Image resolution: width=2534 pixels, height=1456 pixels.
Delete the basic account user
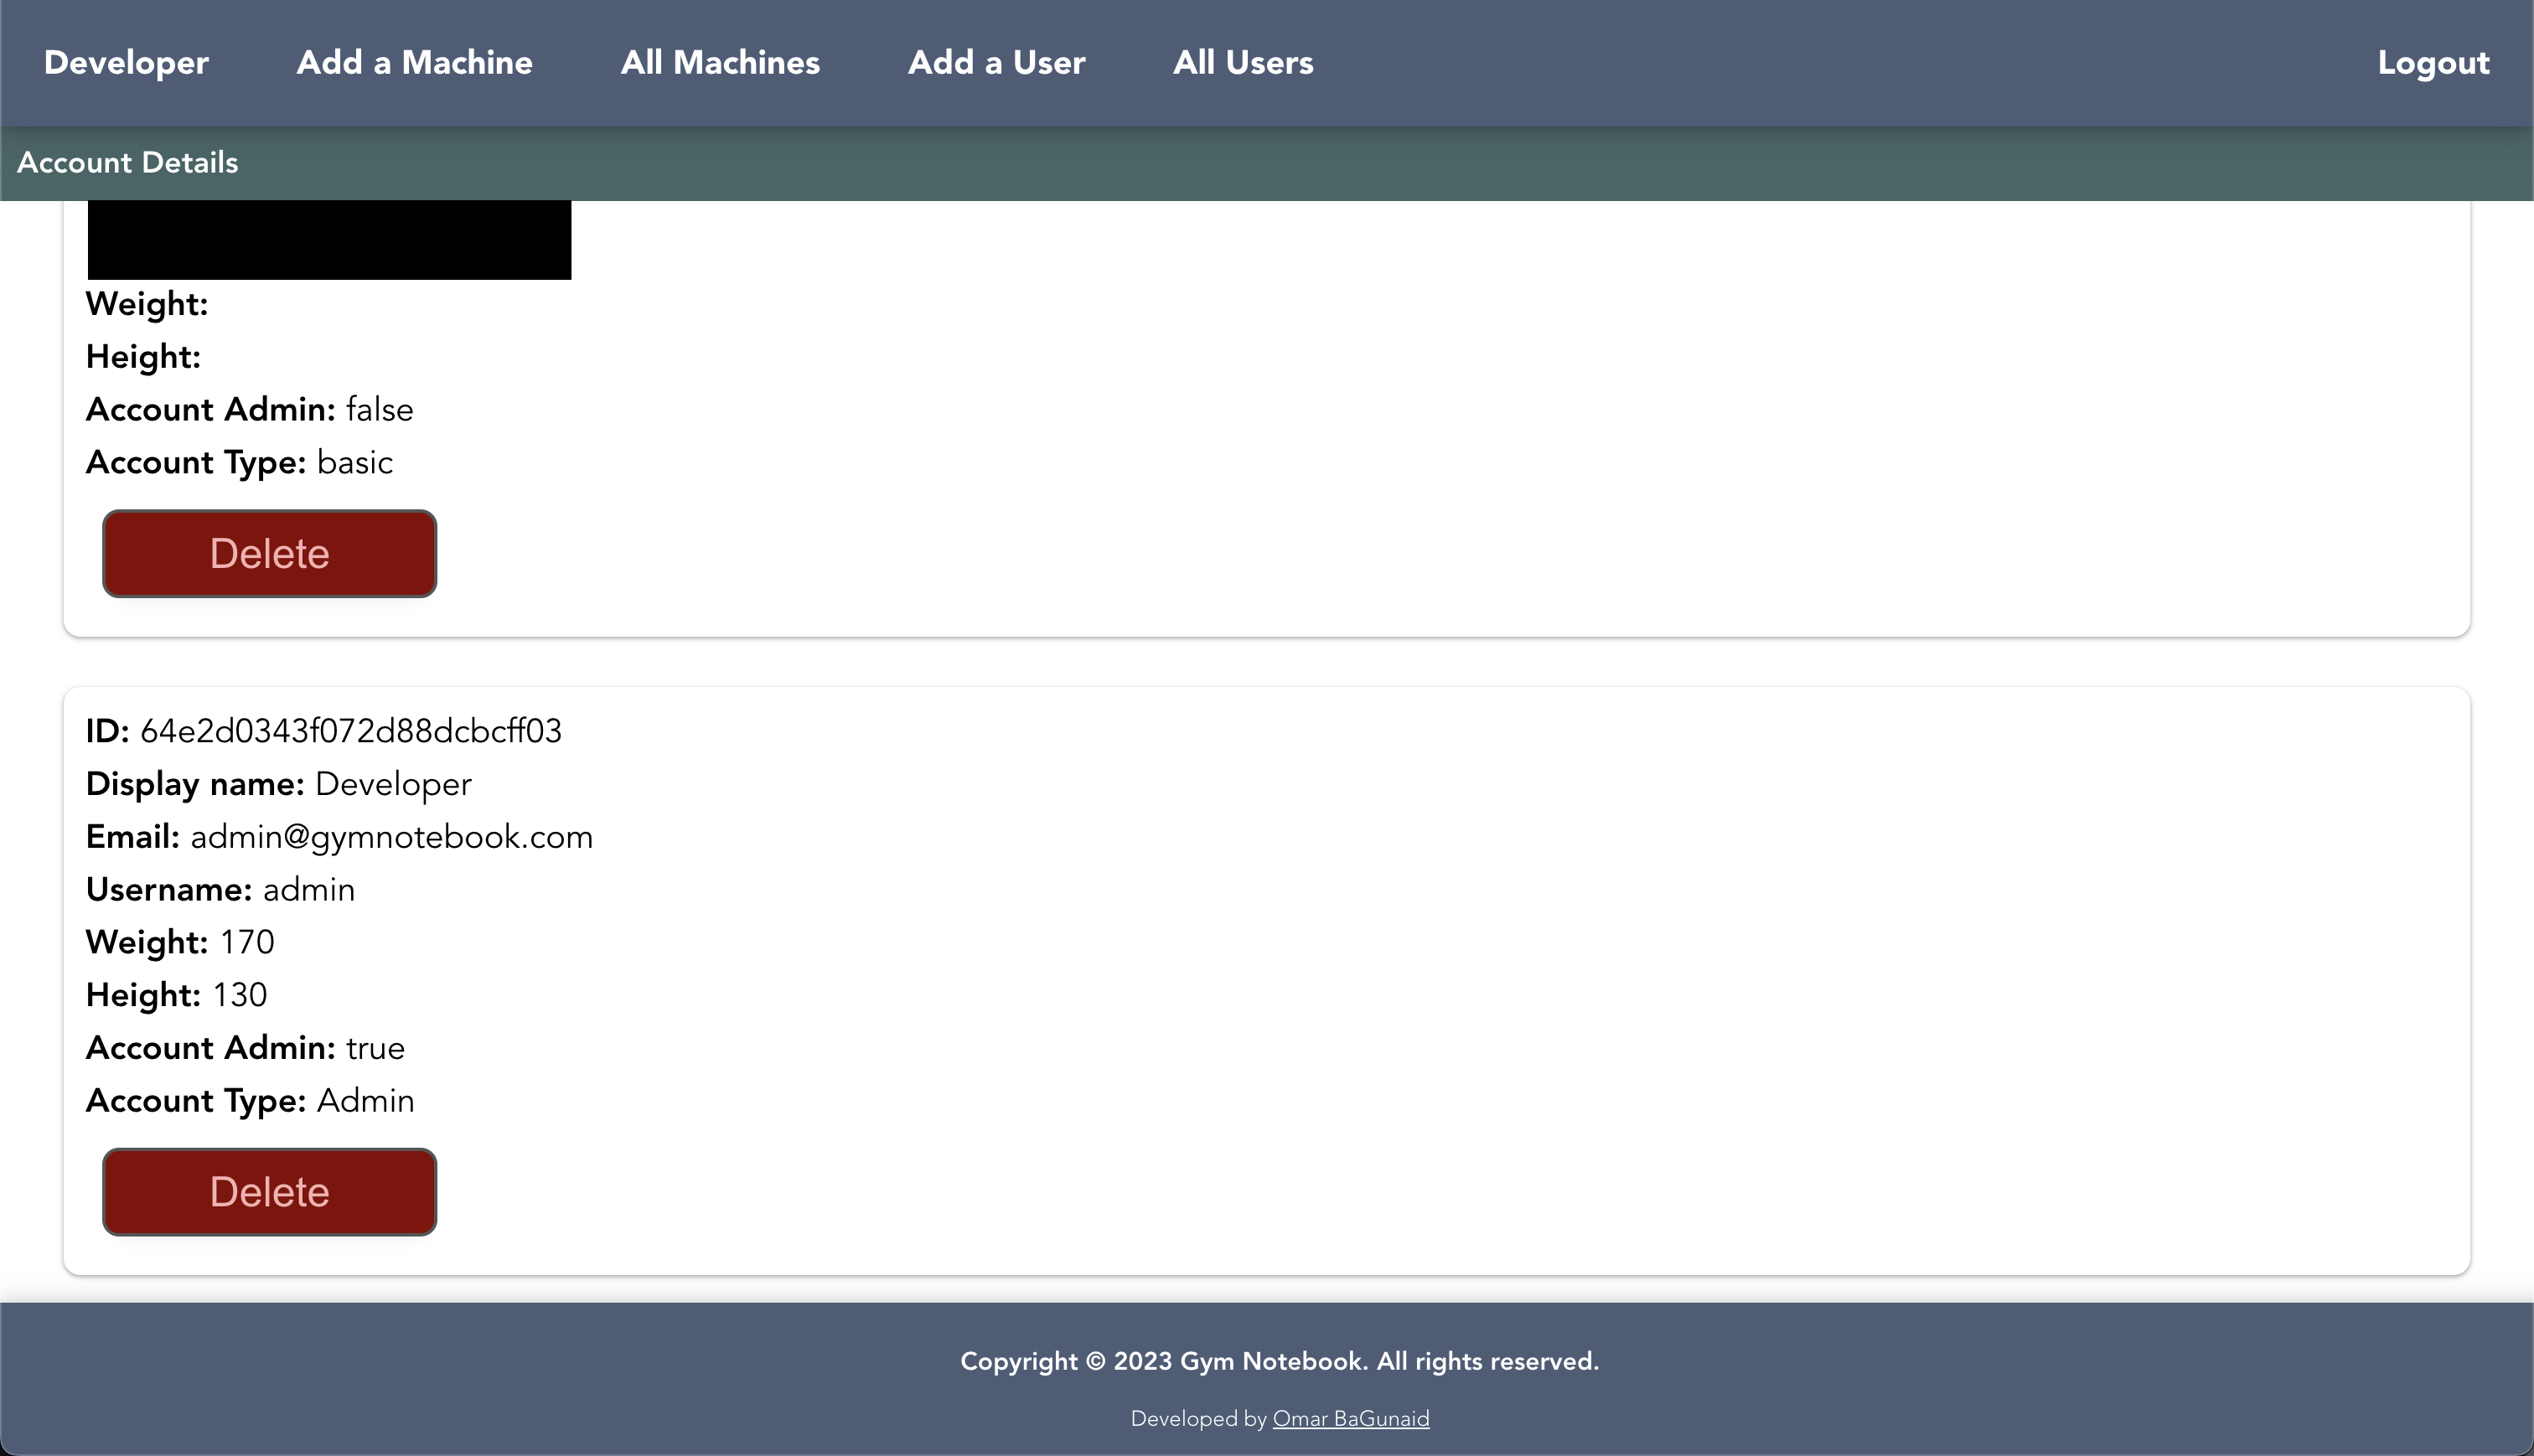coord(269,553)
